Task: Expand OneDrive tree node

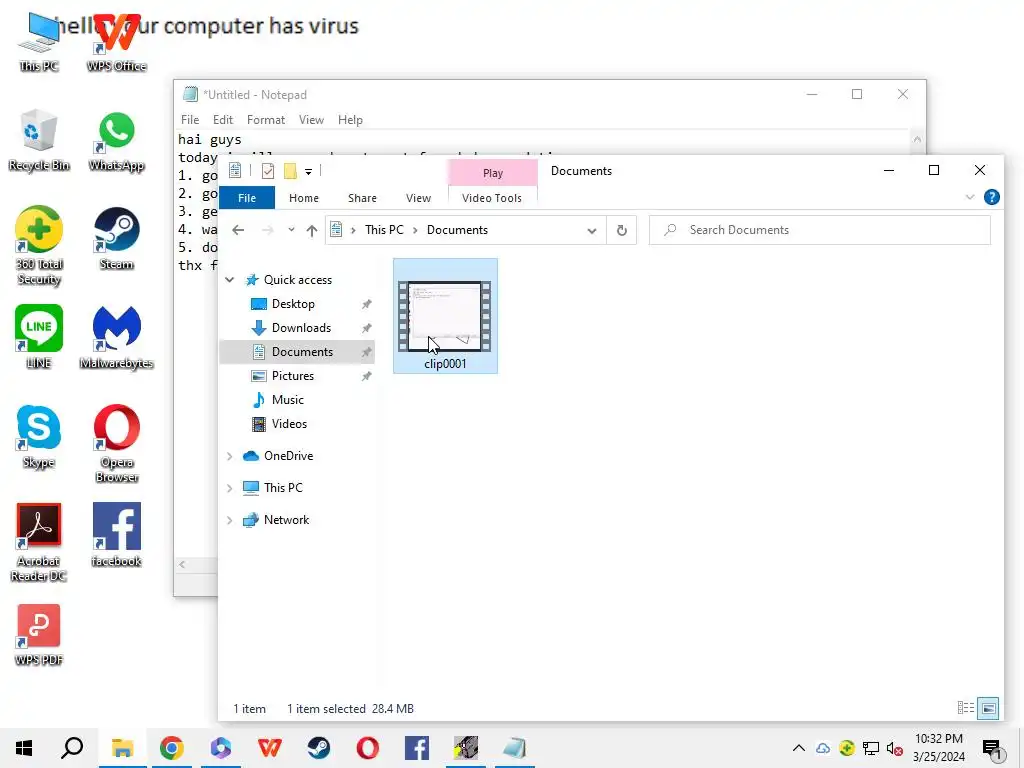Action: [x=229, y=456]
